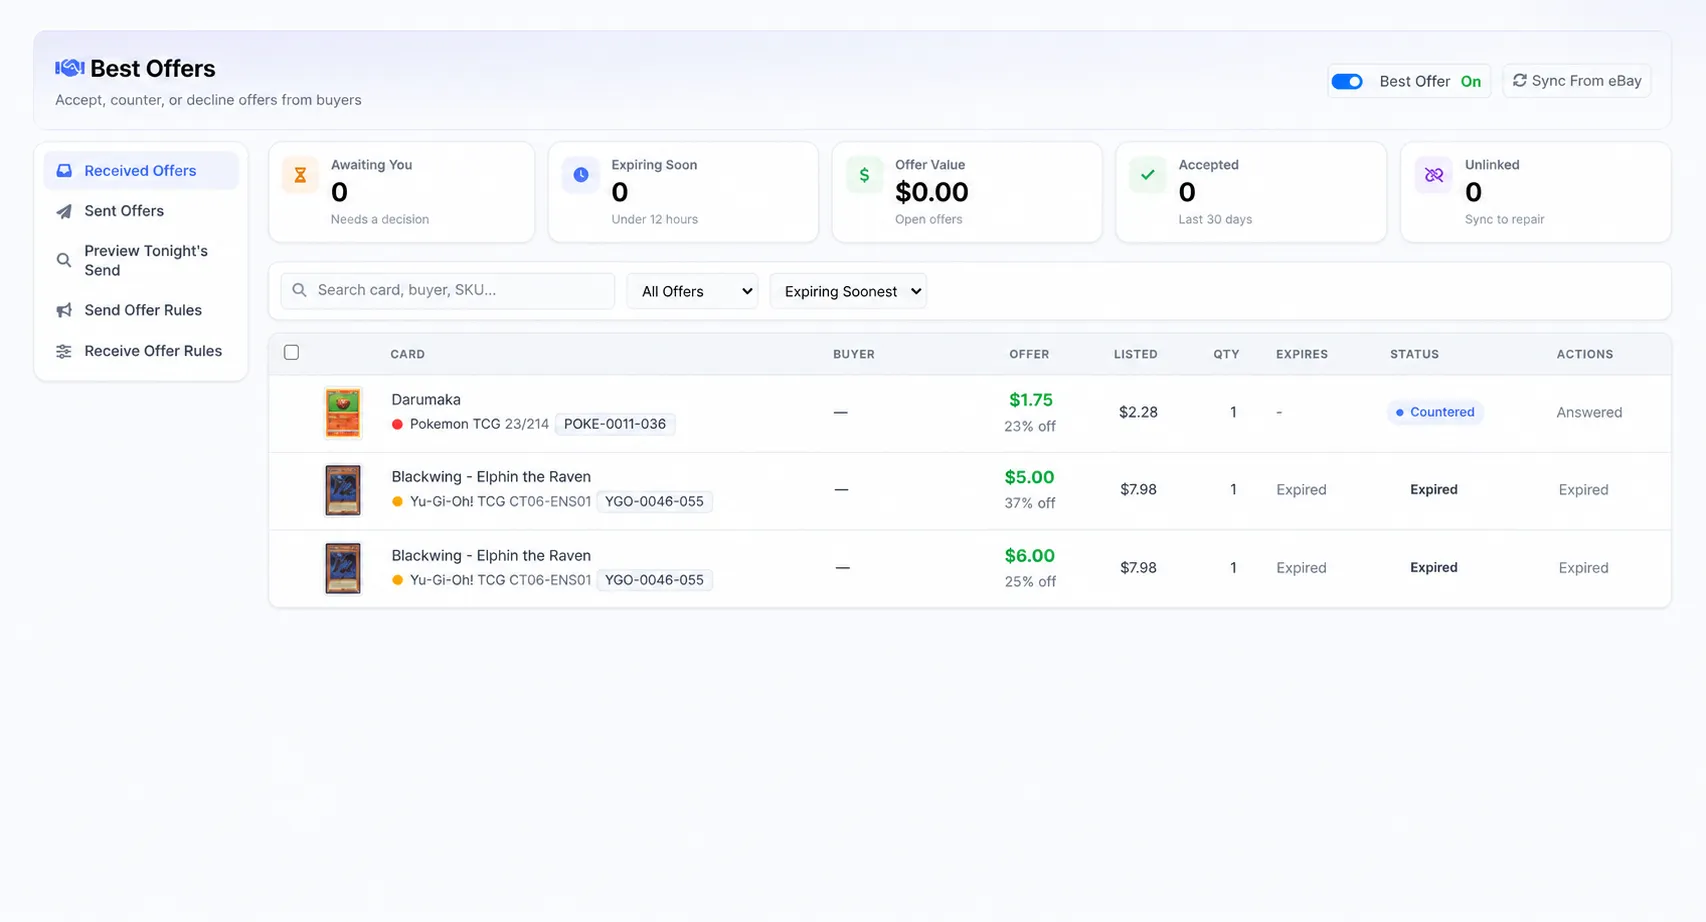Click the Awaiting You stat card
The width and height of the screenshot is (1706, 922).
402,192
